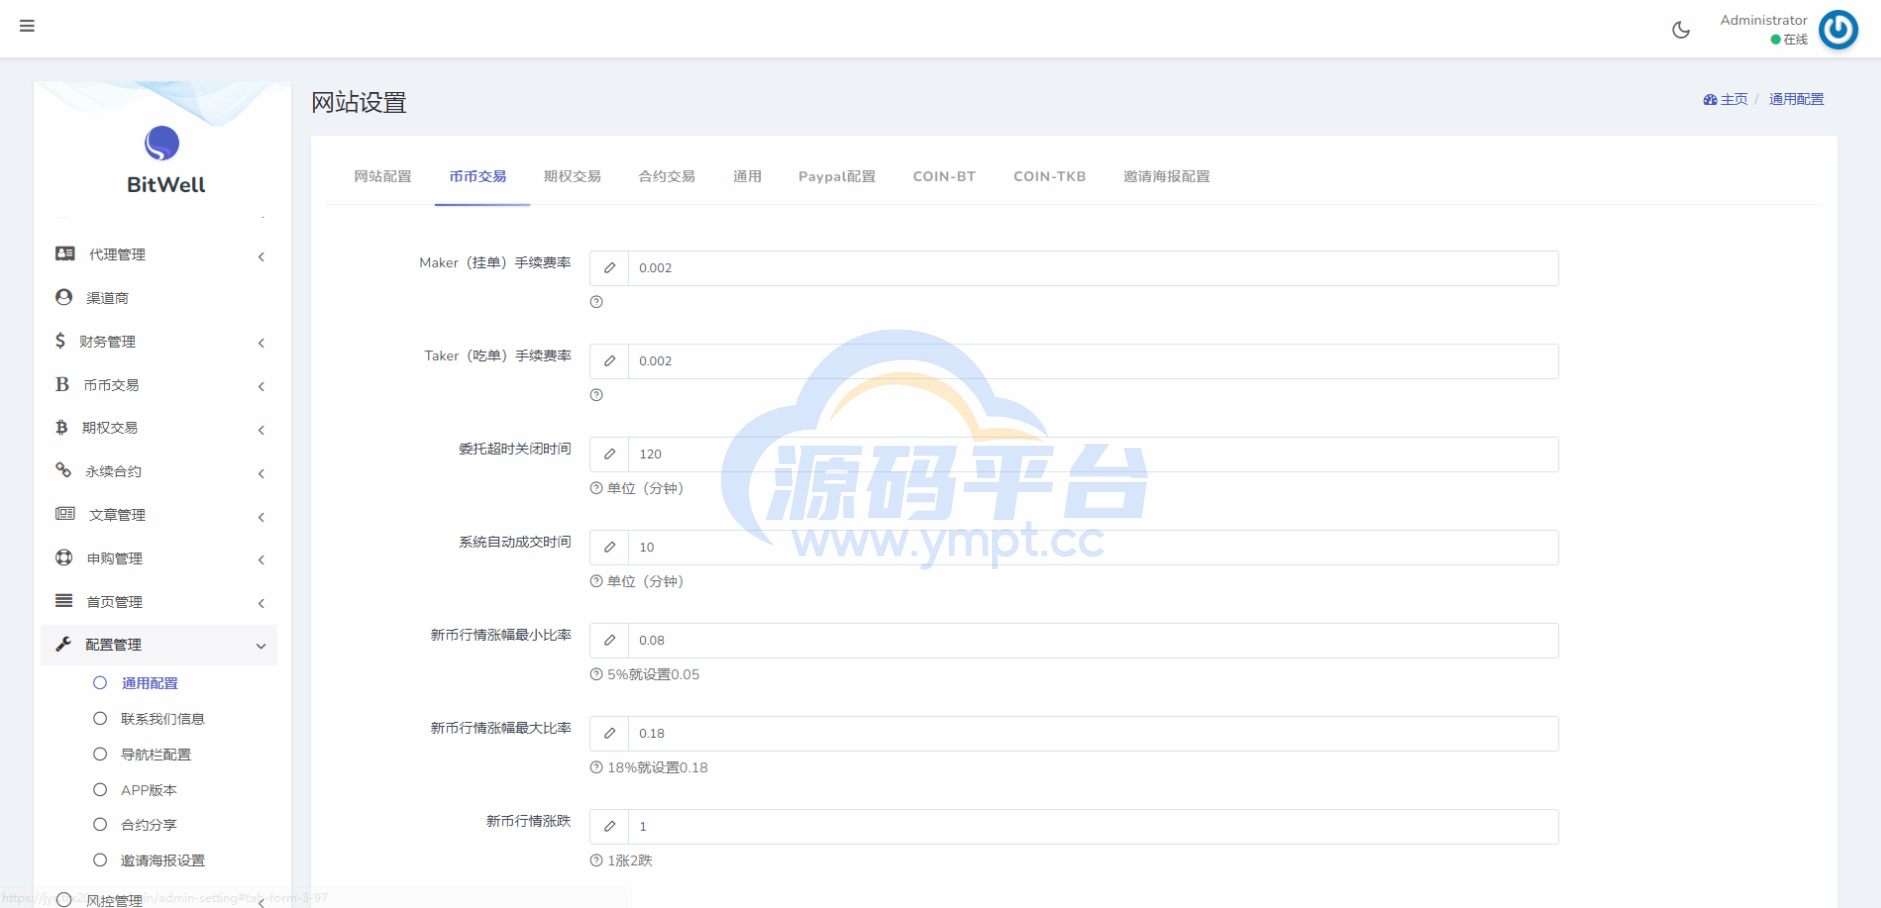The height and width of the screenshot is (908, 1881).
Task: Click pencil icon beside 委托超时关闭时间
Action: pyautogui.click(x=609, y=454)
